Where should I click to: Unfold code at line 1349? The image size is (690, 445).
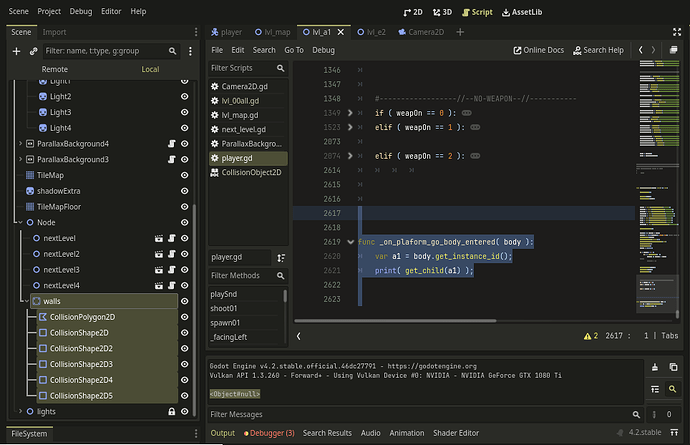coord(350,113)
